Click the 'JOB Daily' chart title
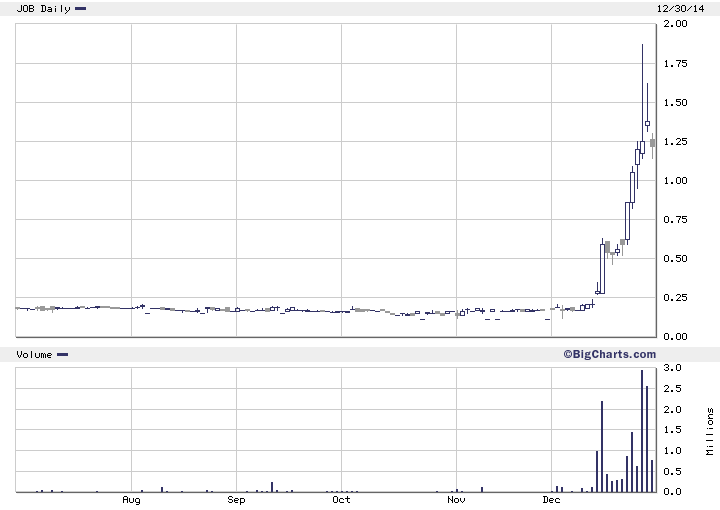Screen dimensions: 720x510 coord(44,9)
